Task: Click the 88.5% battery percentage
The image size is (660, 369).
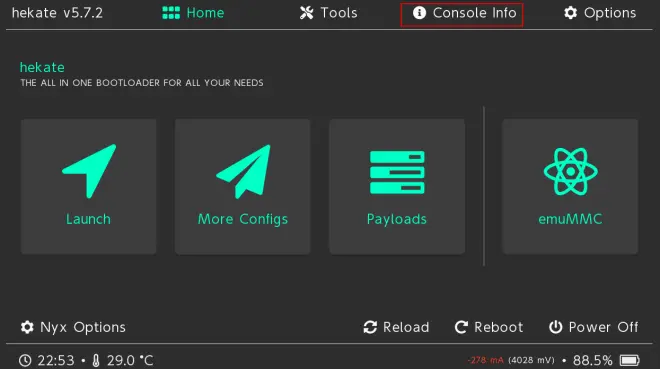Action: [x=593, y=361]
